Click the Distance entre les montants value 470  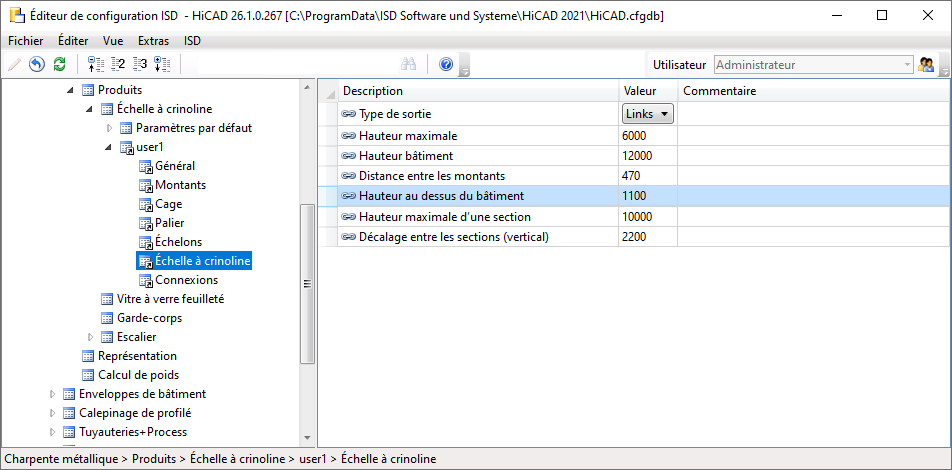click(x=648, y=175)
